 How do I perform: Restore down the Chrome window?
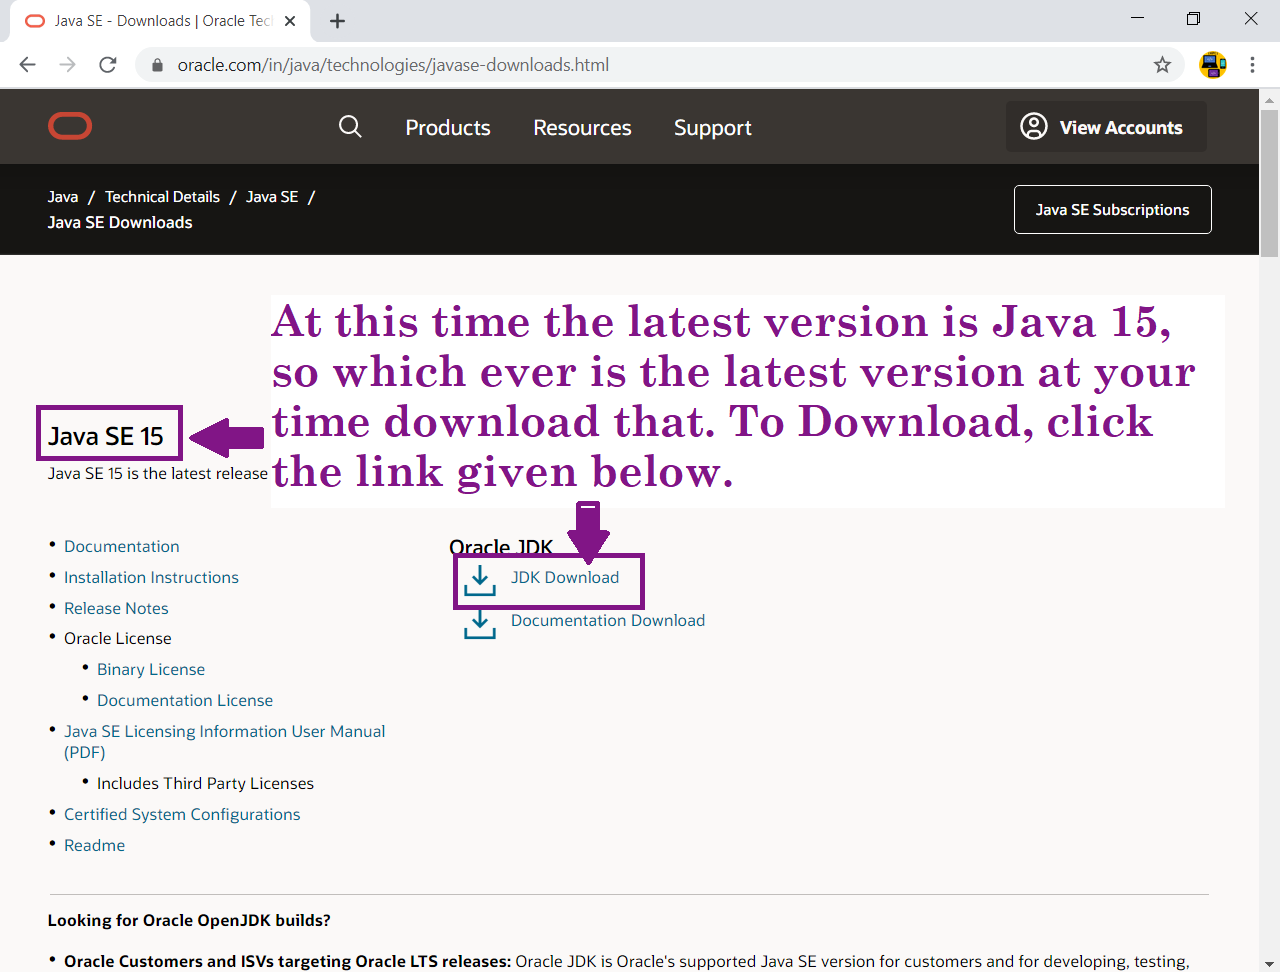coord(1193,19)
